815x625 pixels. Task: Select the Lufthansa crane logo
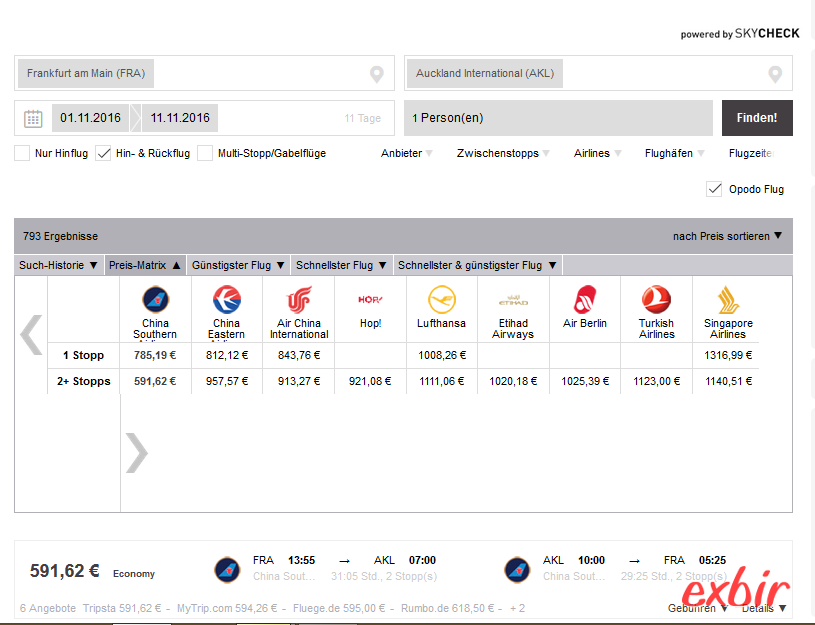tap(442, 299)
